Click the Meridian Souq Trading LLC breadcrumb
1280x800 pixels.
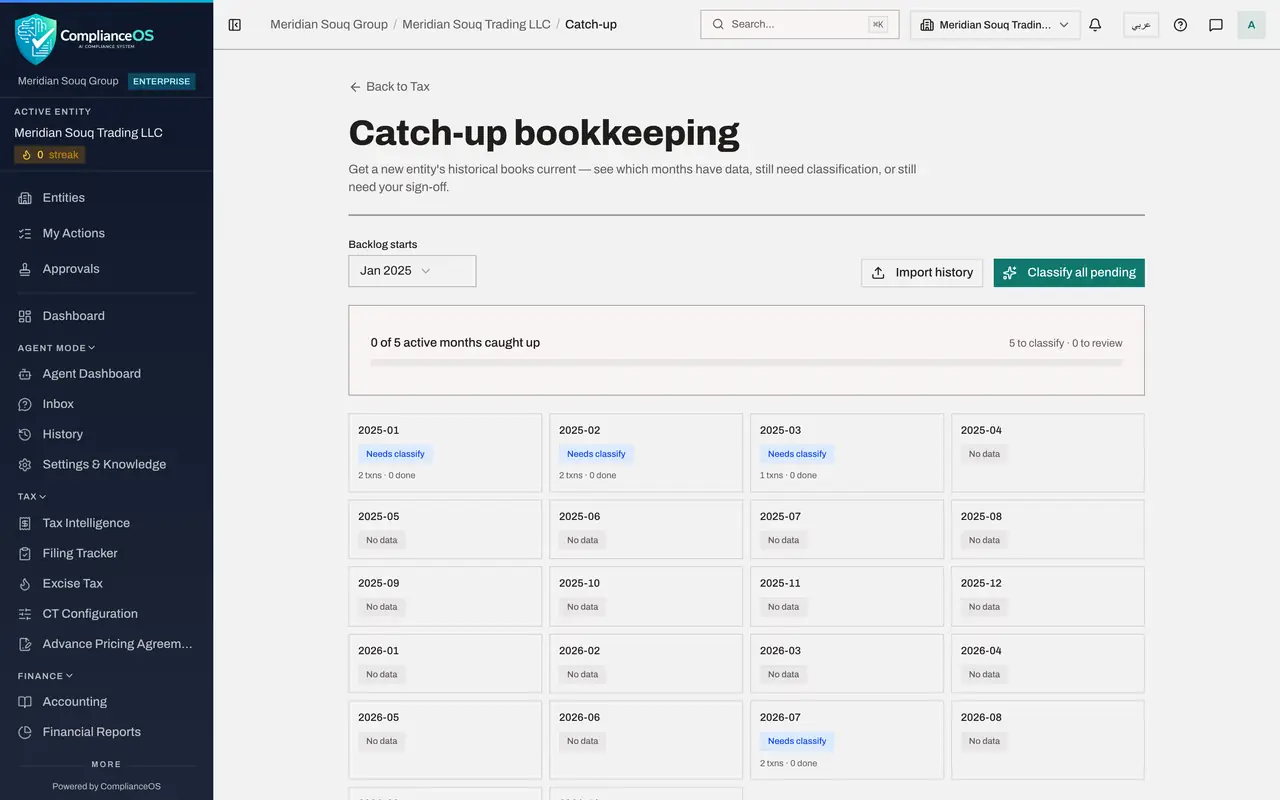tap(476, 24)
